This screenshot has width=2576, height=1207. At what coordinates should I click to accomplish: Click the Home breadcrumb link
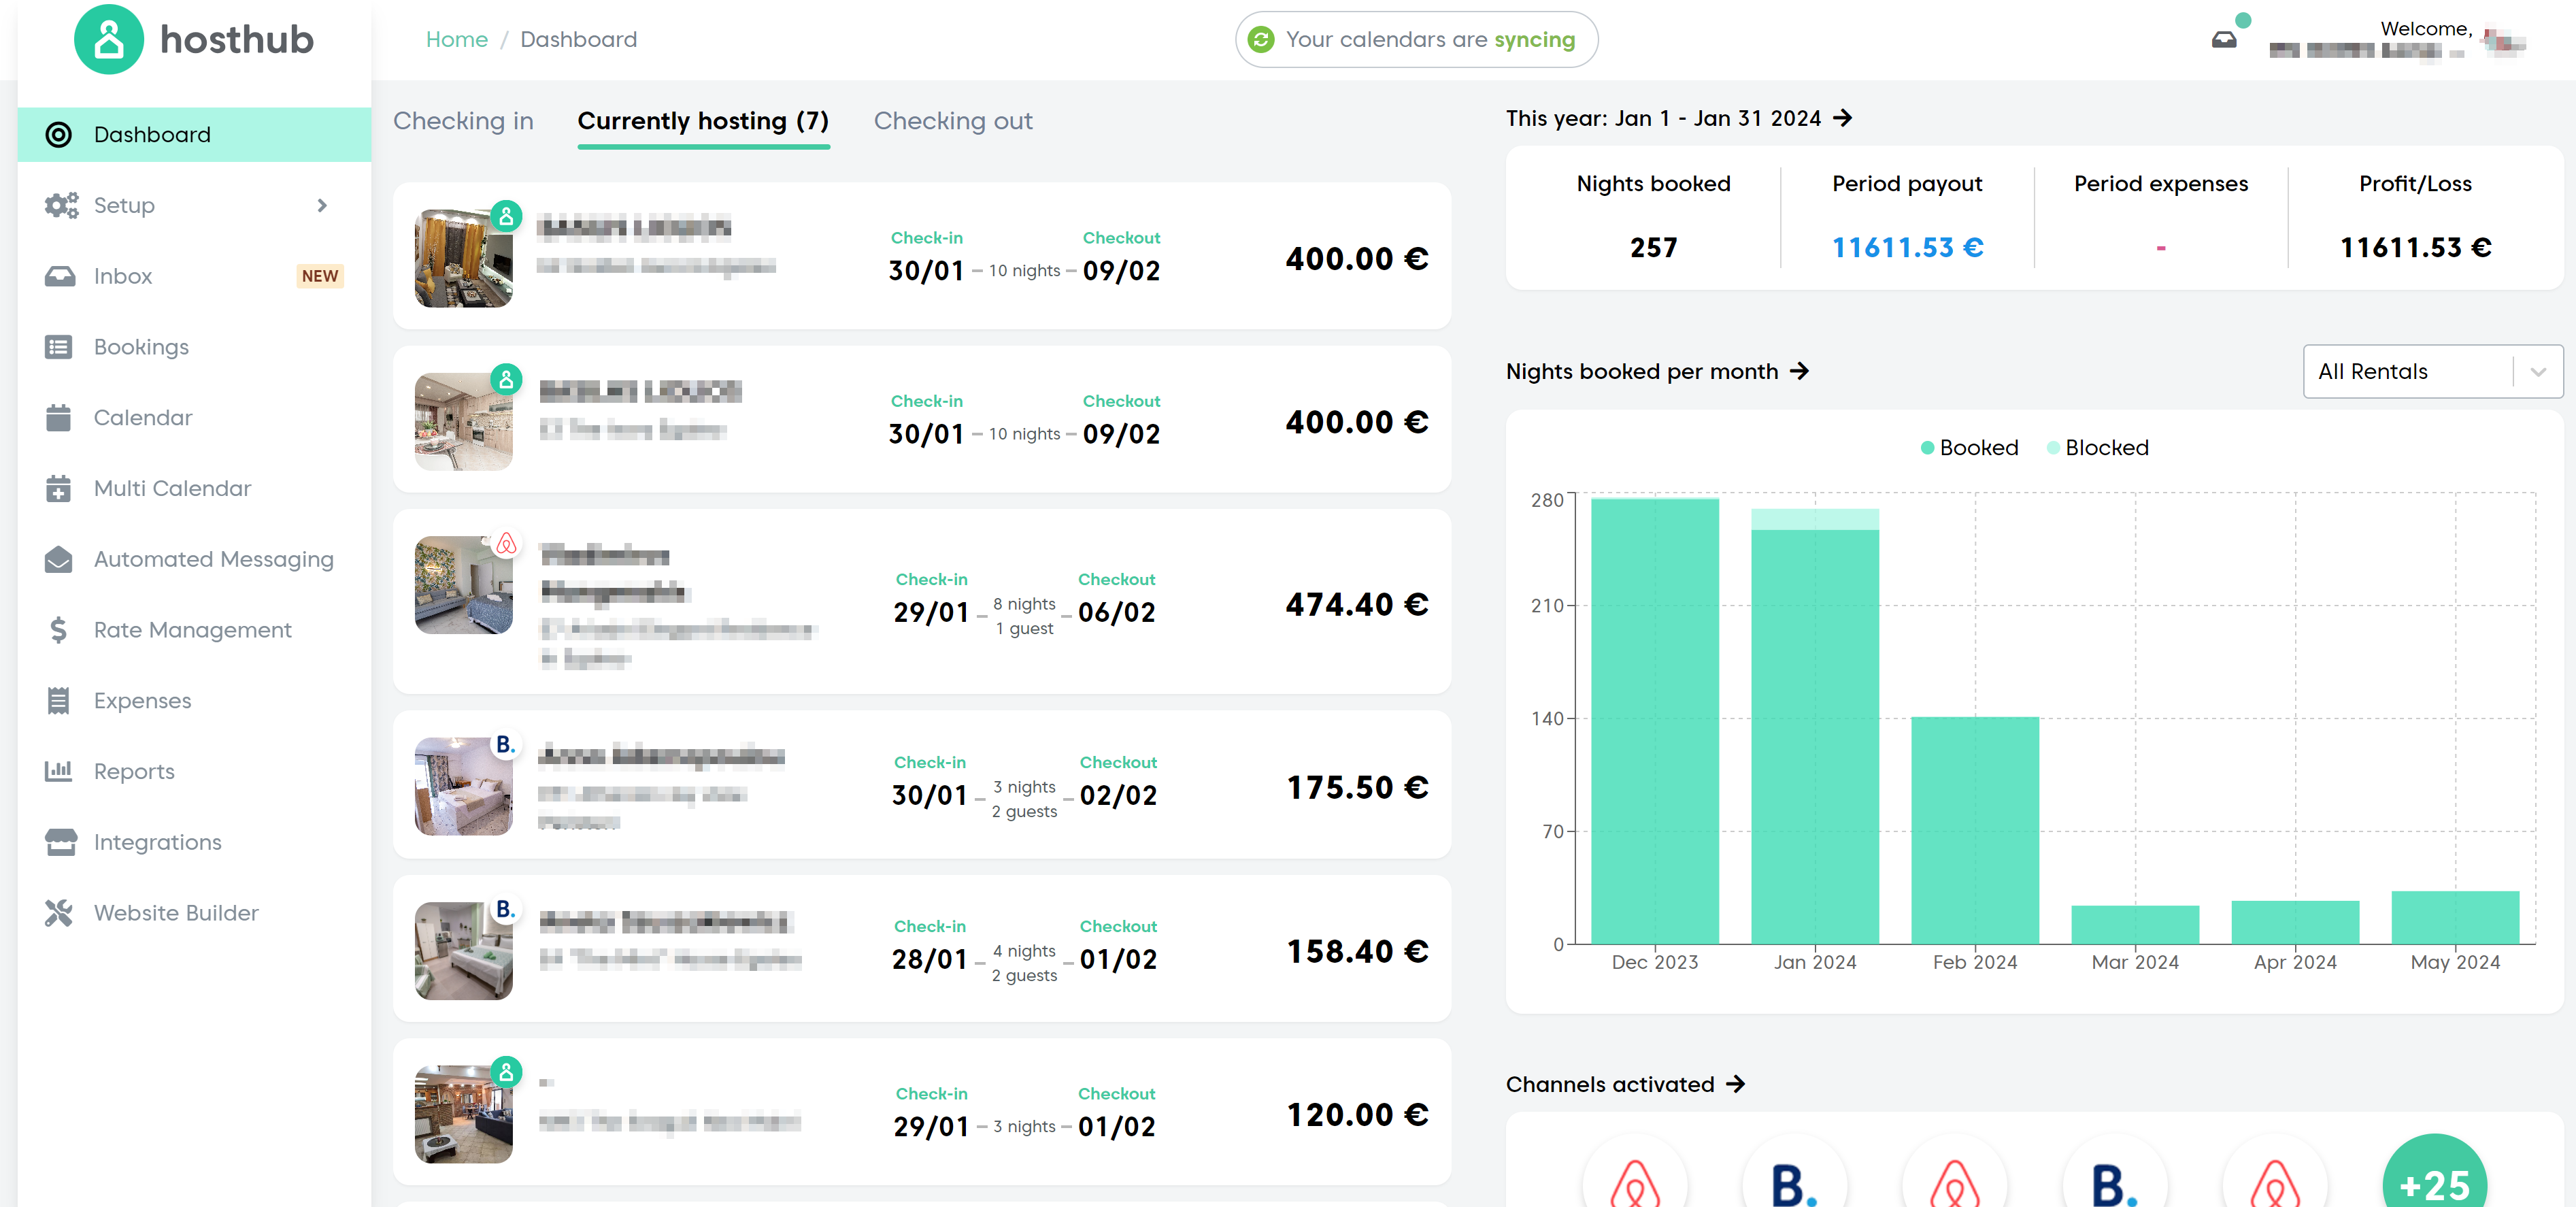[456, 40]
